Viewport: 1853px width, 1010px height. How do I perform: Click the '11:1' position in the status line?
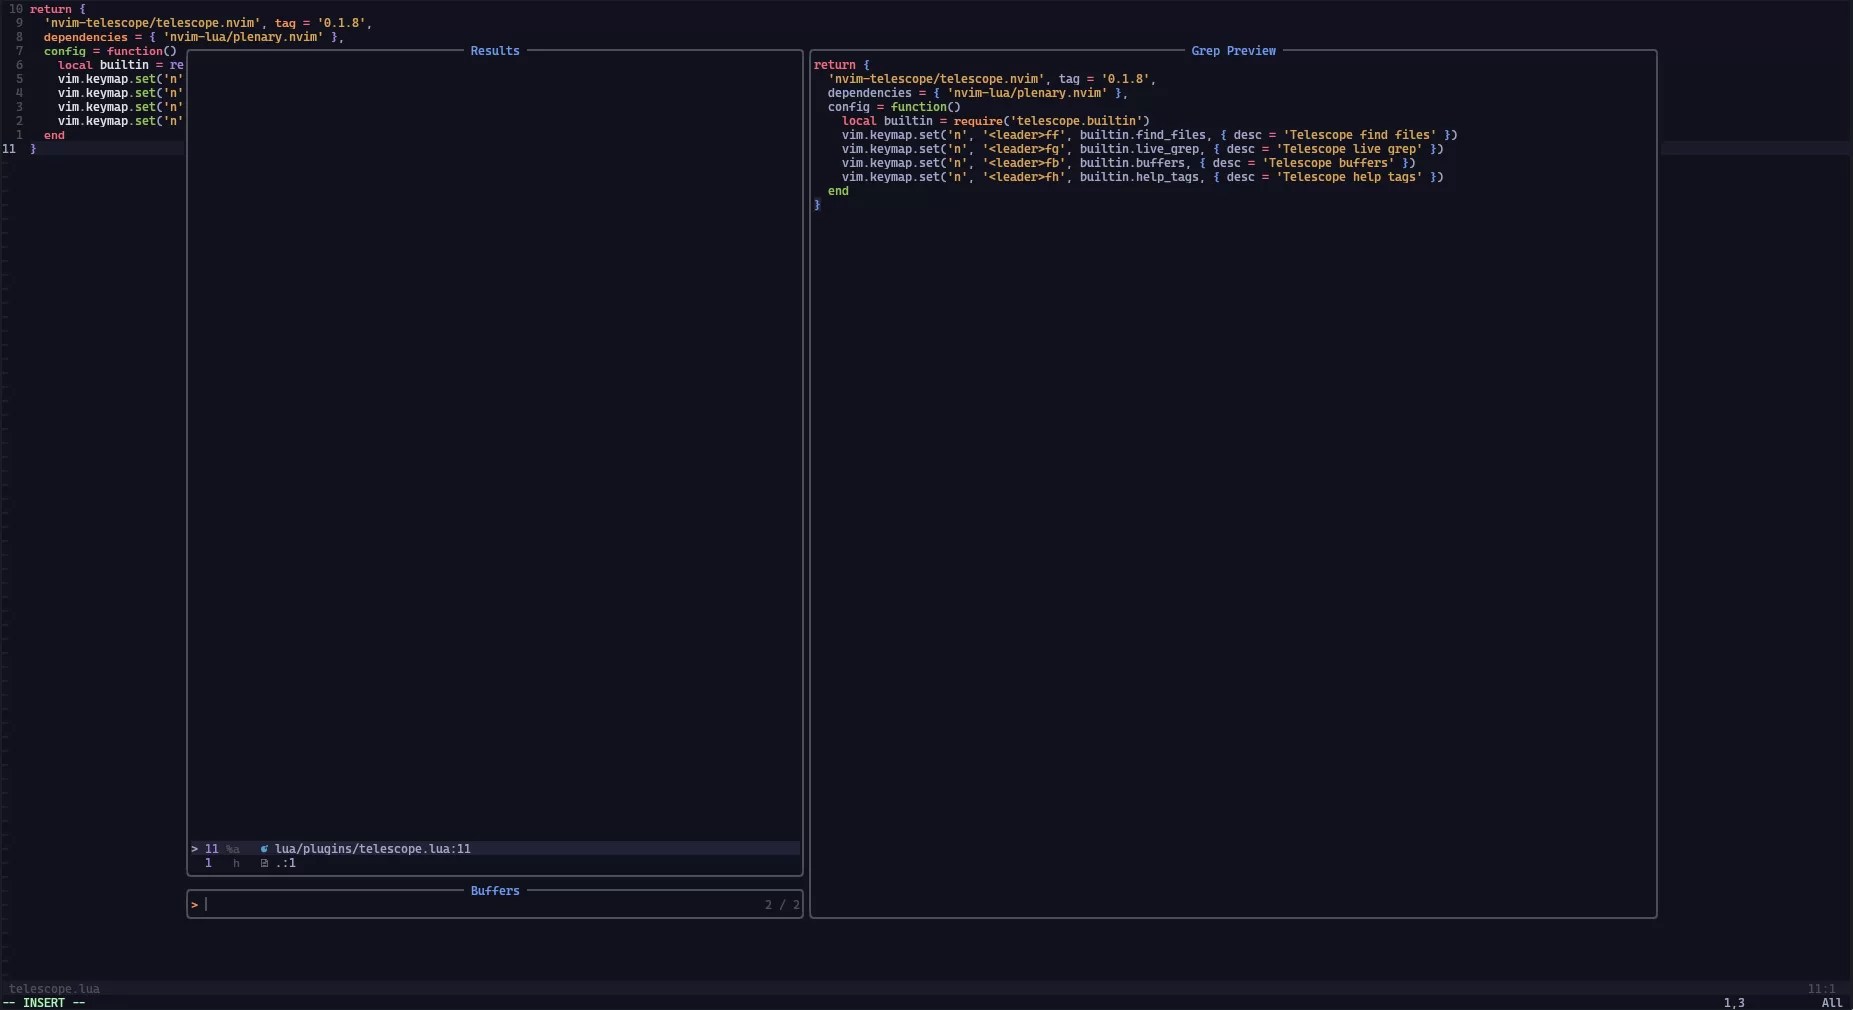[x=1821, y=989]
